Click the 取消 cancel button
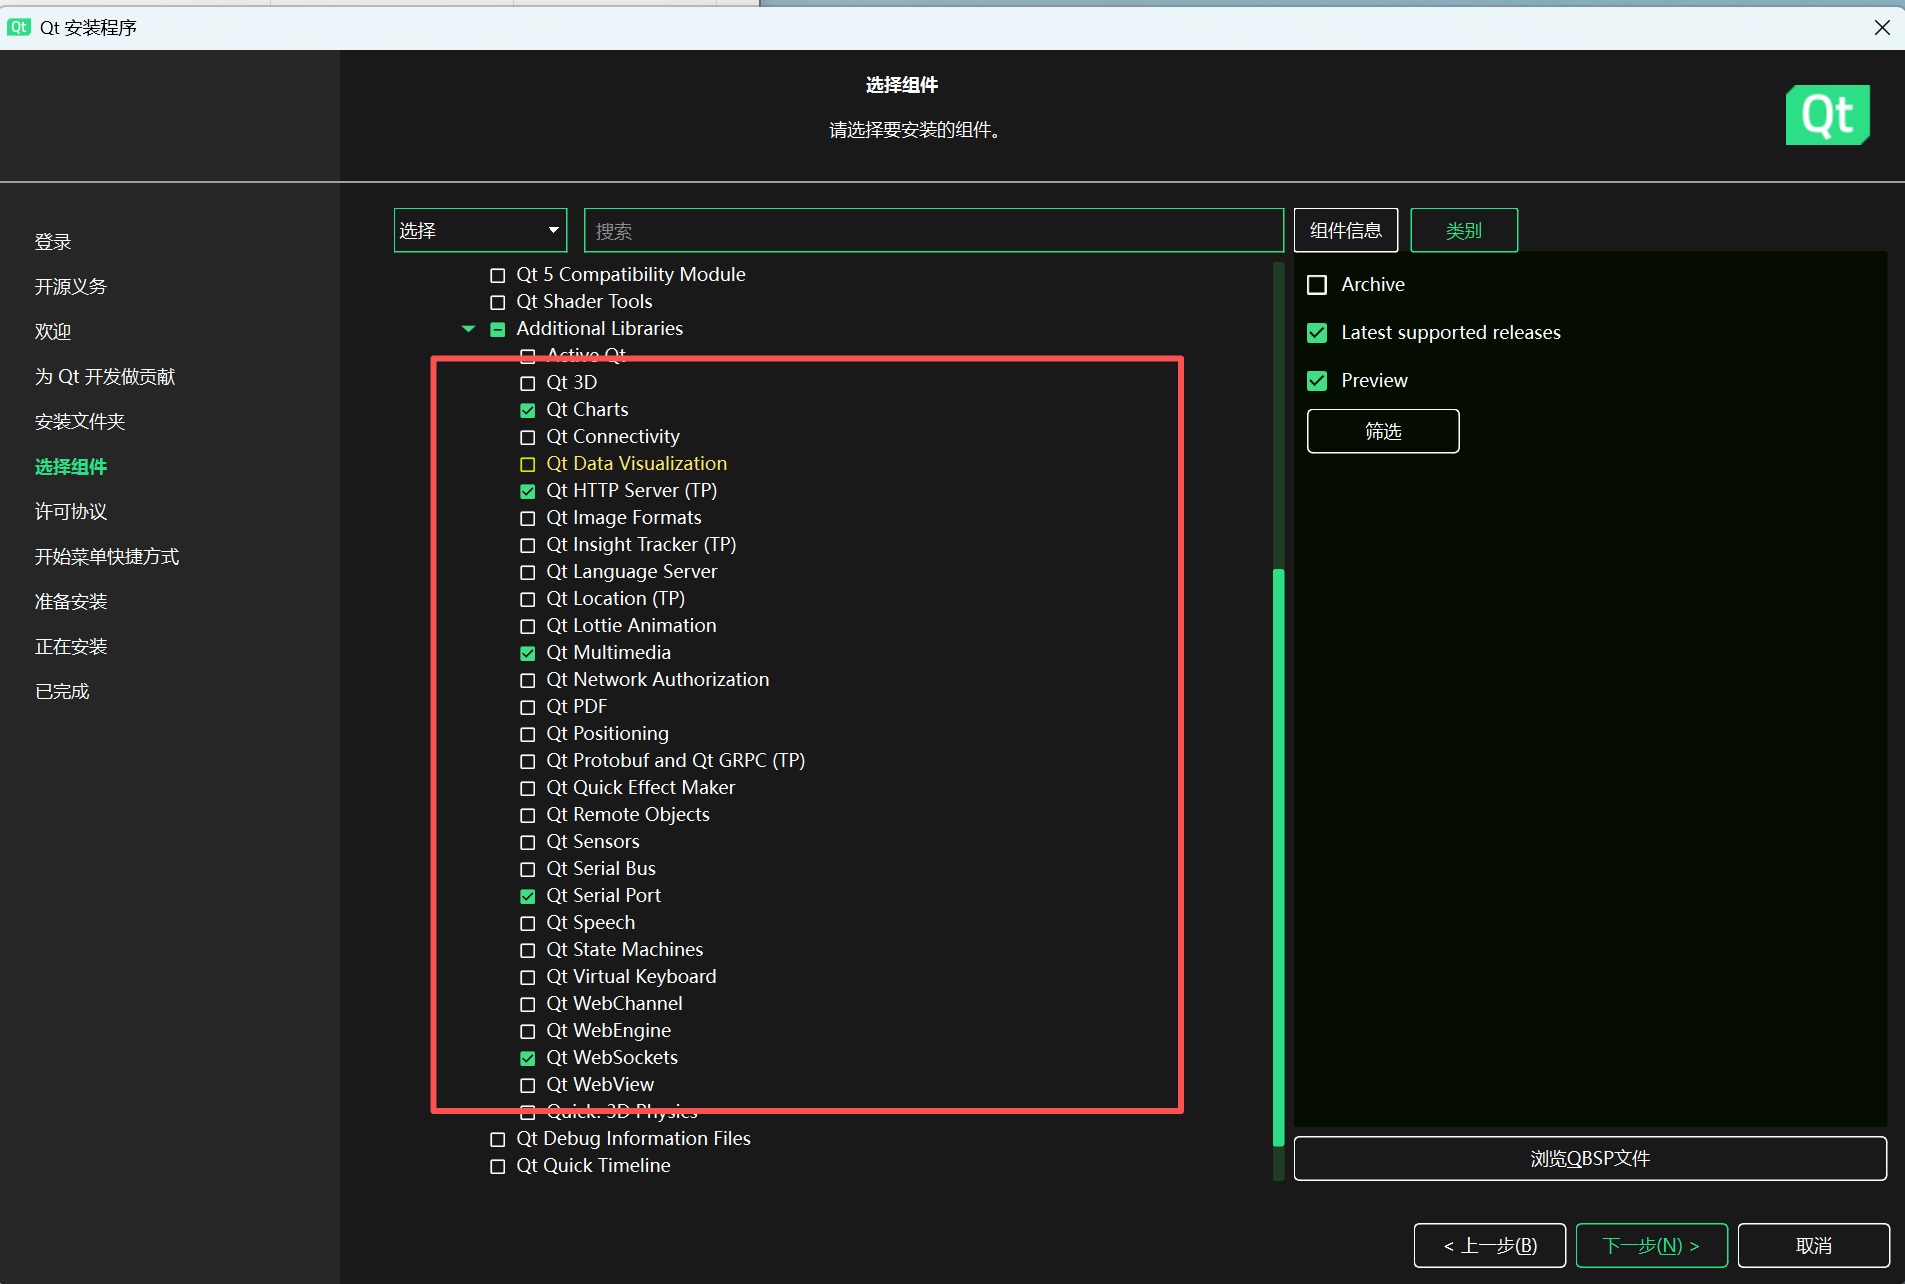This screenshot has width=1905, height=1284. pos(1813,1245)
